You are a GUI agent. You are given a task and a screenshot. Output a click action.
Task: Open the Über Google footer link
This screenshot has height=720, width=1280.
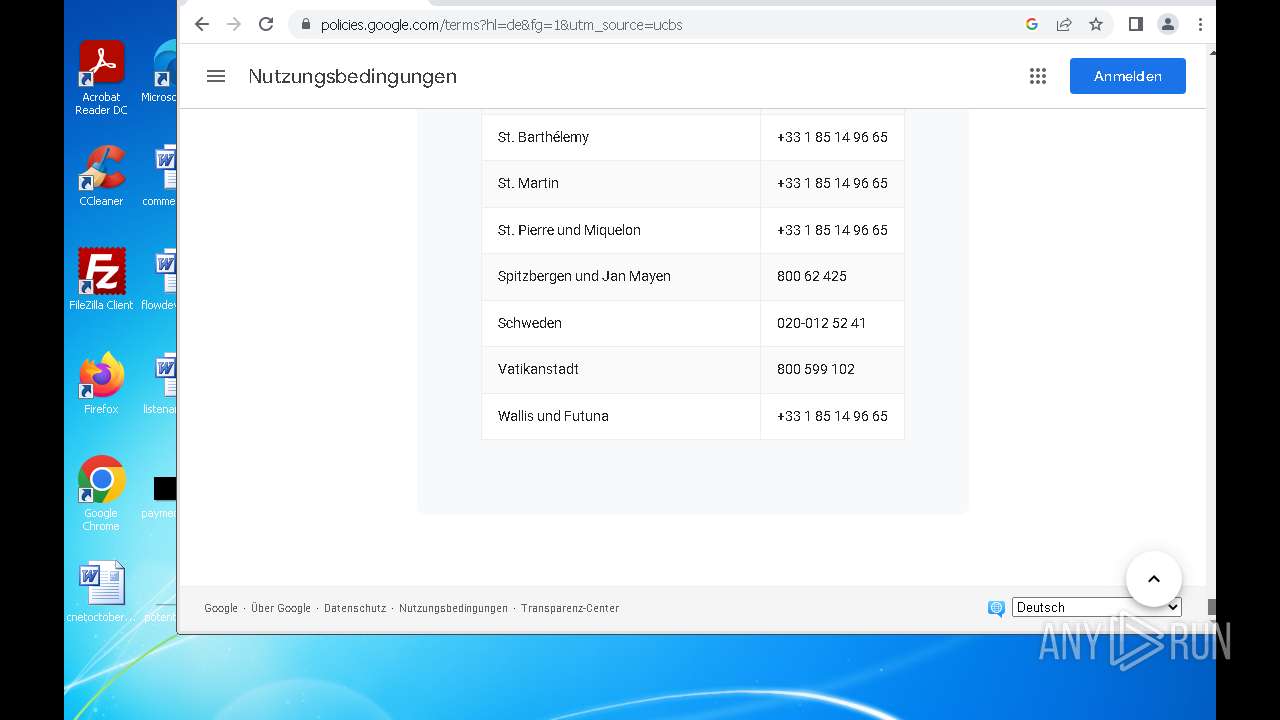[x=281, y=608]
